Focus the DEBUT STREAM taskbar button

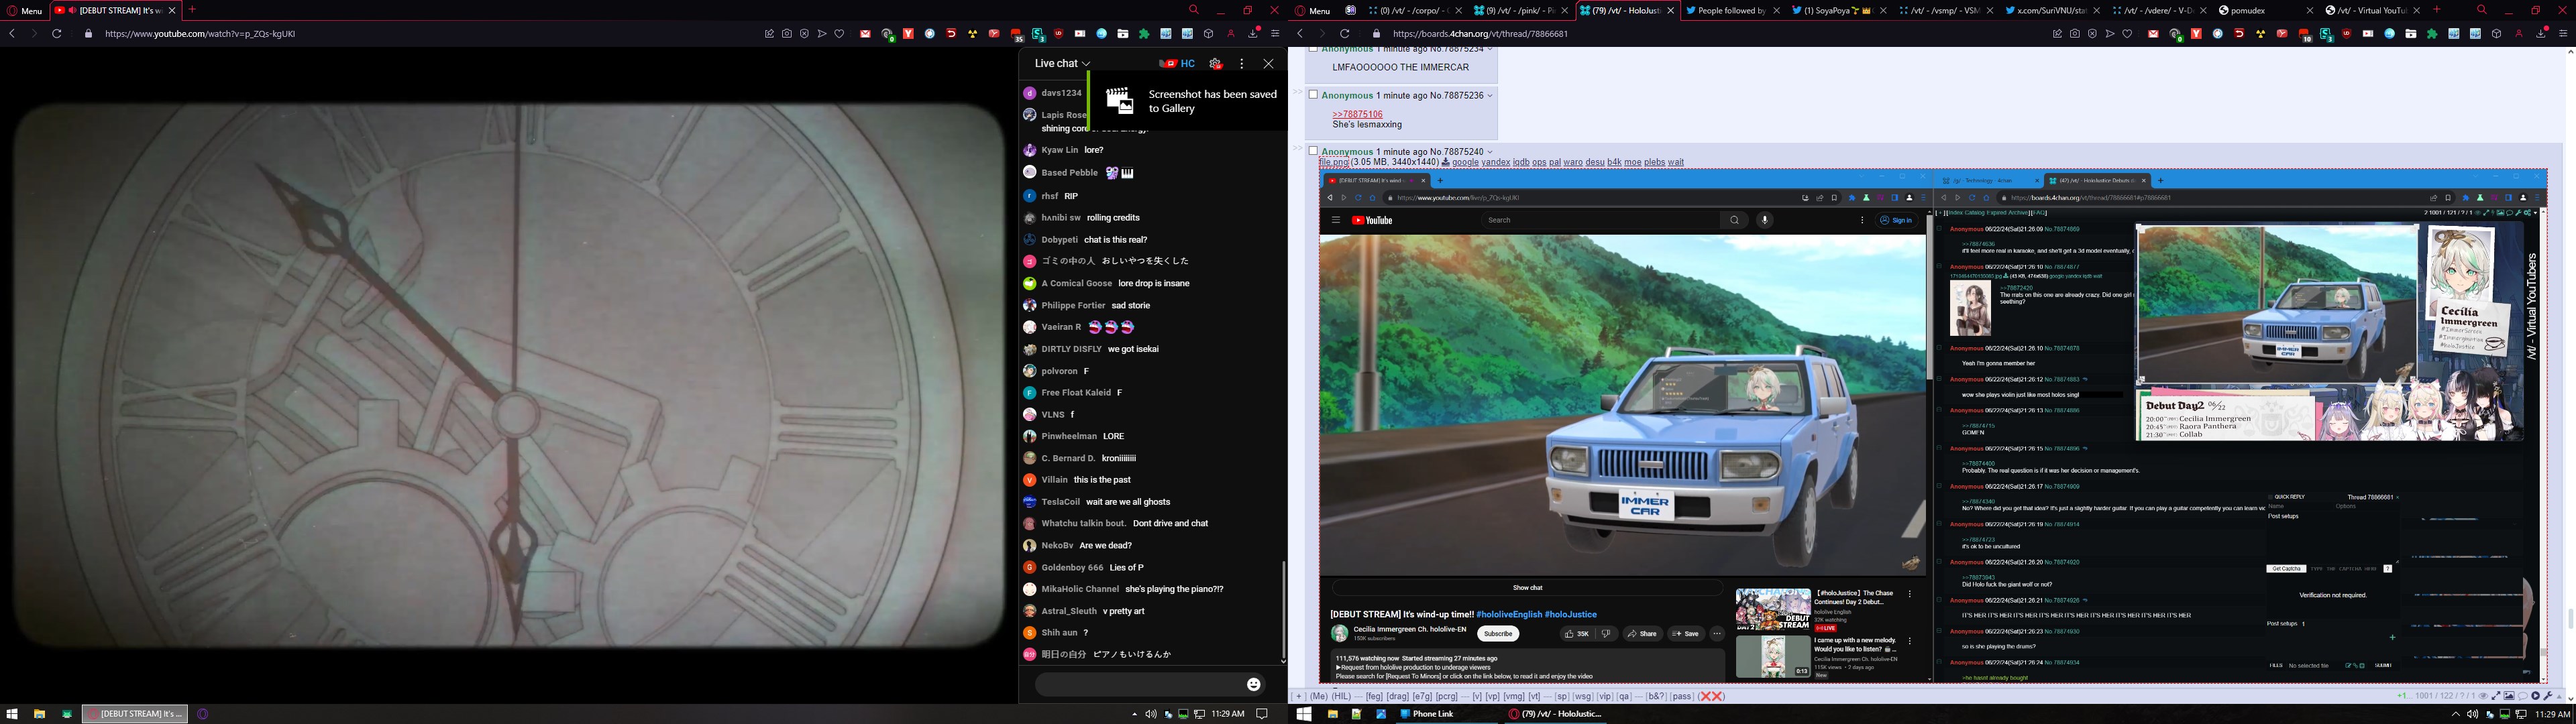134,714
